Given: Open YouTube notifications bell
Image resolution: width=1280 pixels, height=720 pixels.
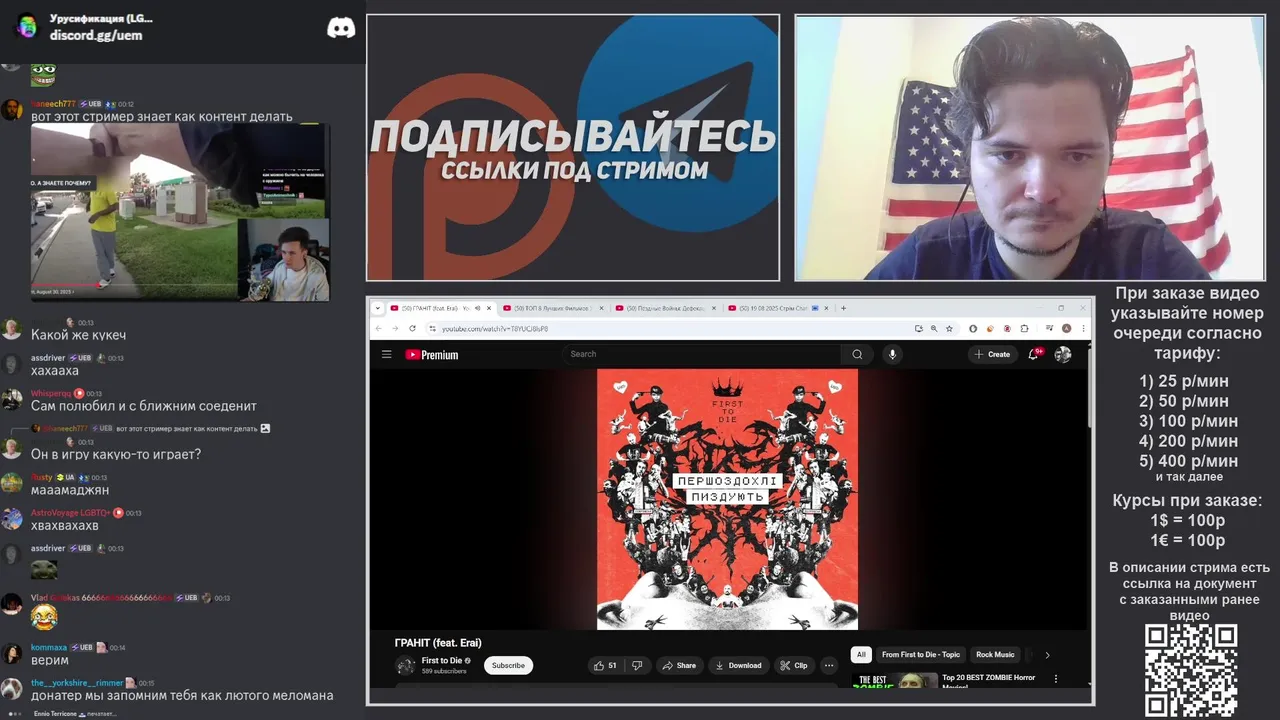Looking at the screenshot, I should click(1034, 354).
